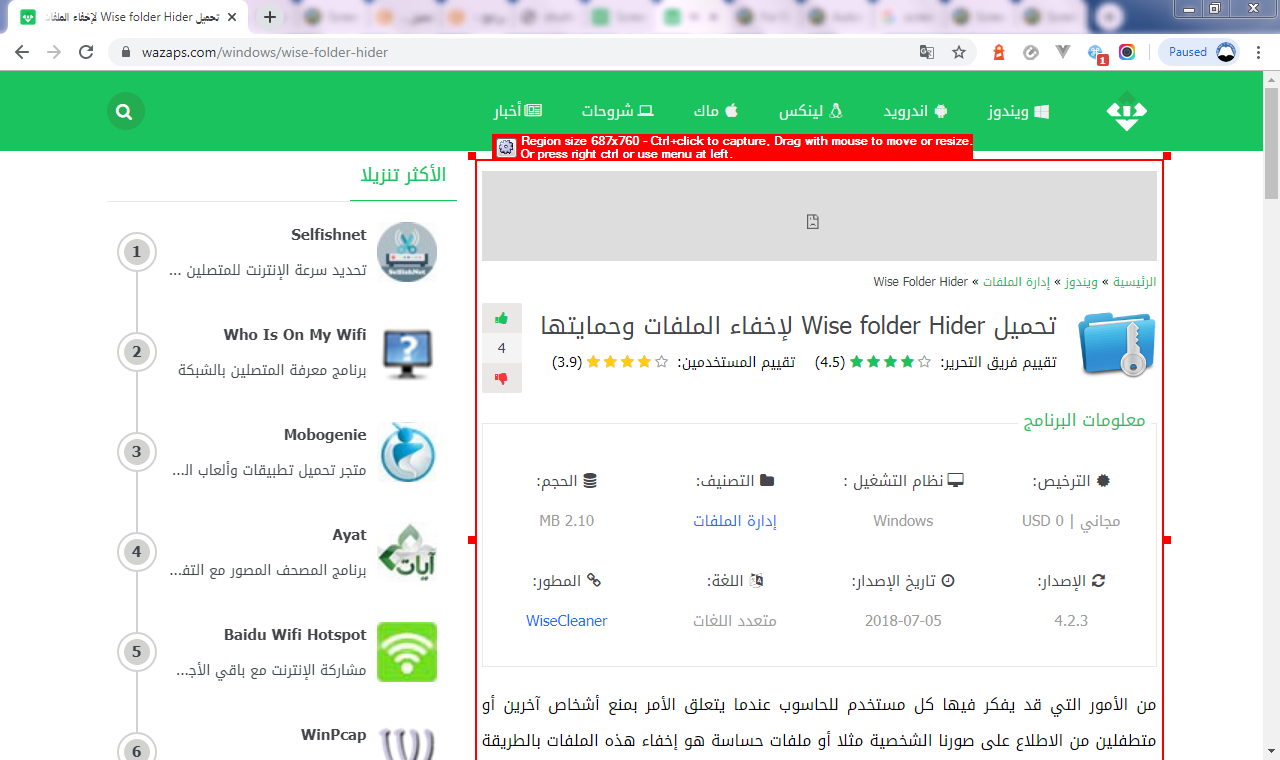Click the license value مجاني | USD 0
The width and height of the screenshot is (1280, 760).
click(x=1071, y=521)
